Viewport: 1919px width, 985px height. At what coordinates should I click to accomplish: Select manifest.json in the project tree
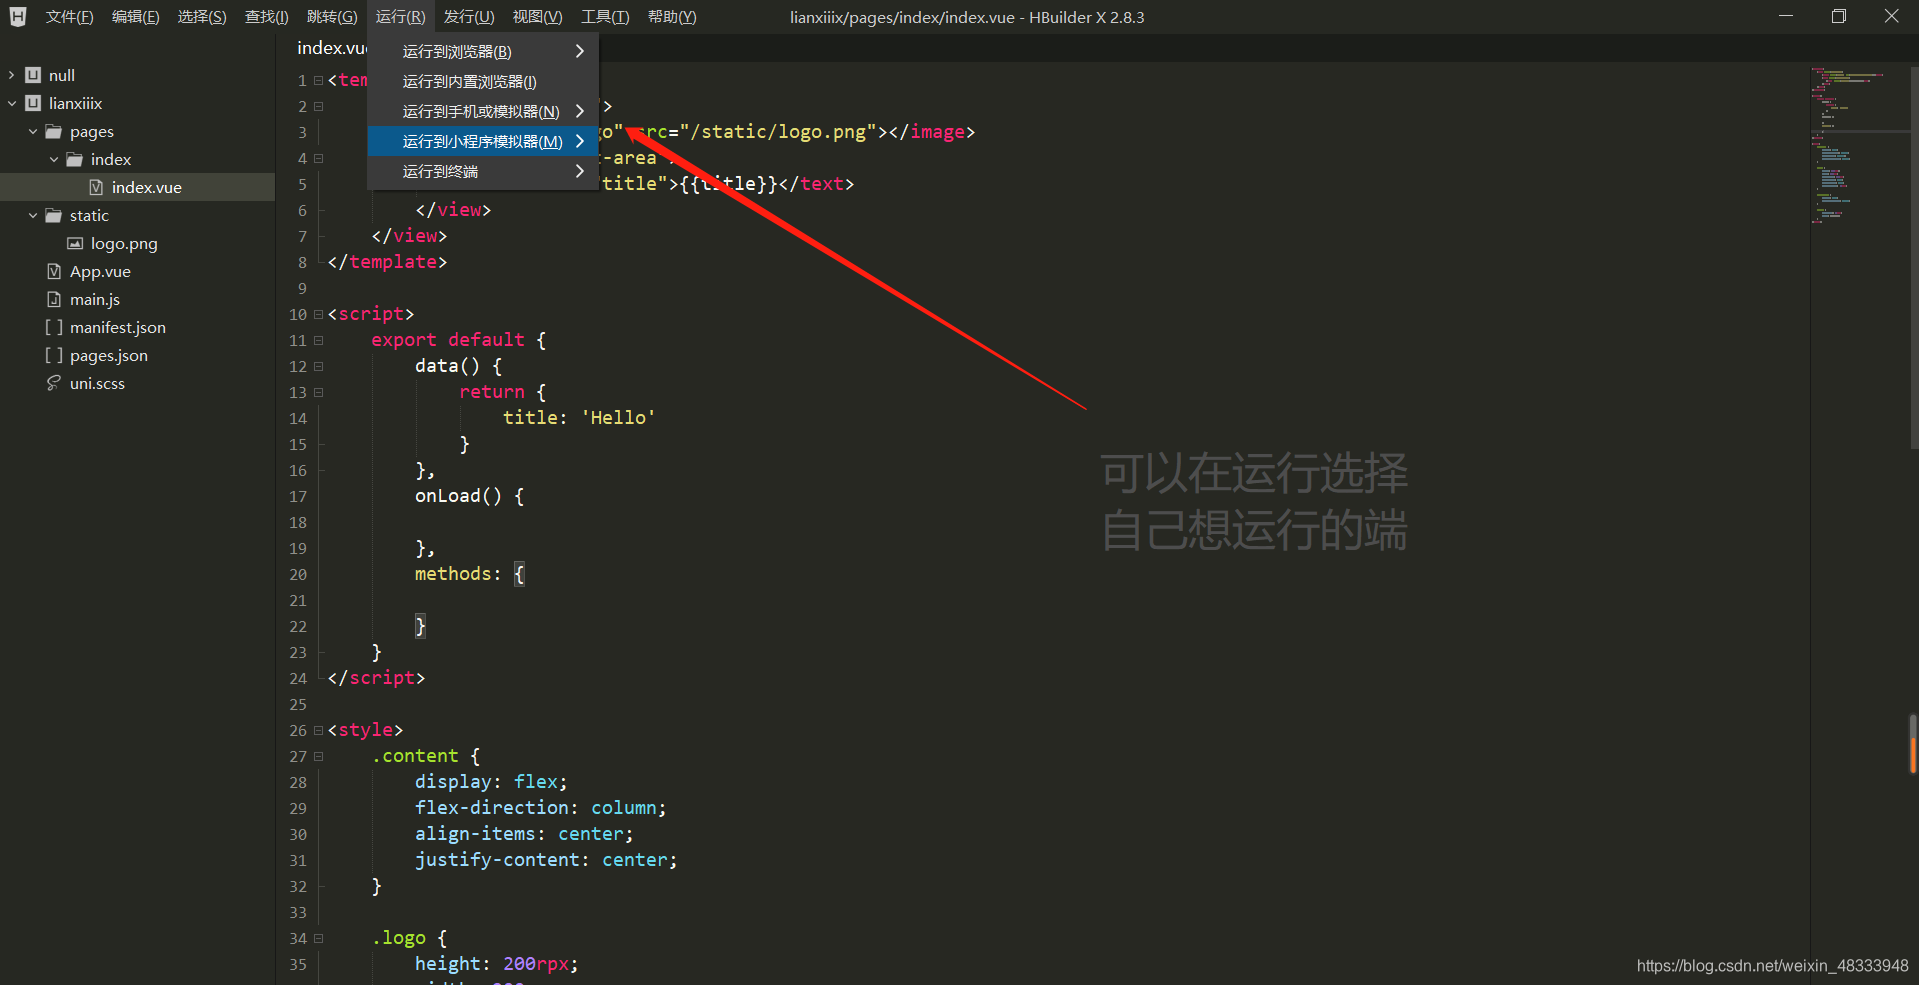(x=118, y=327)
